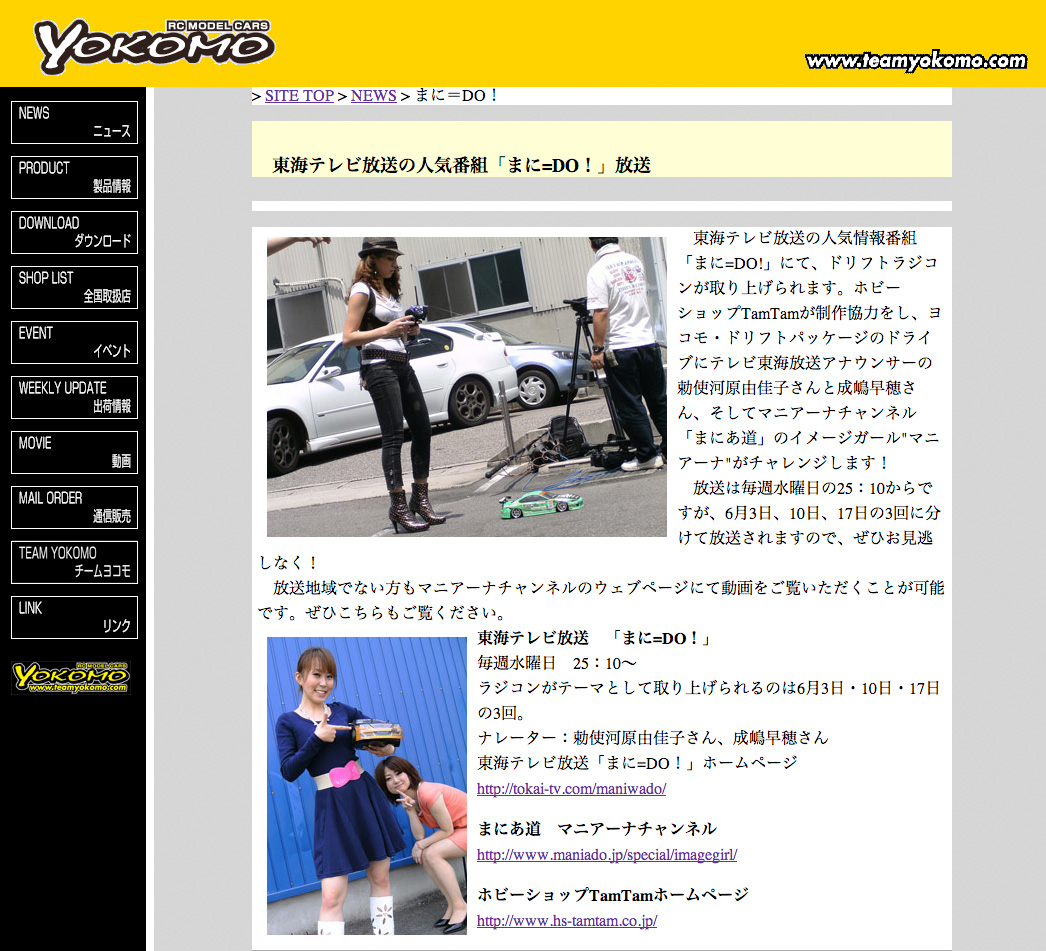
Task: Select the MAIL ORDER menu item
Action: (74, 507)
